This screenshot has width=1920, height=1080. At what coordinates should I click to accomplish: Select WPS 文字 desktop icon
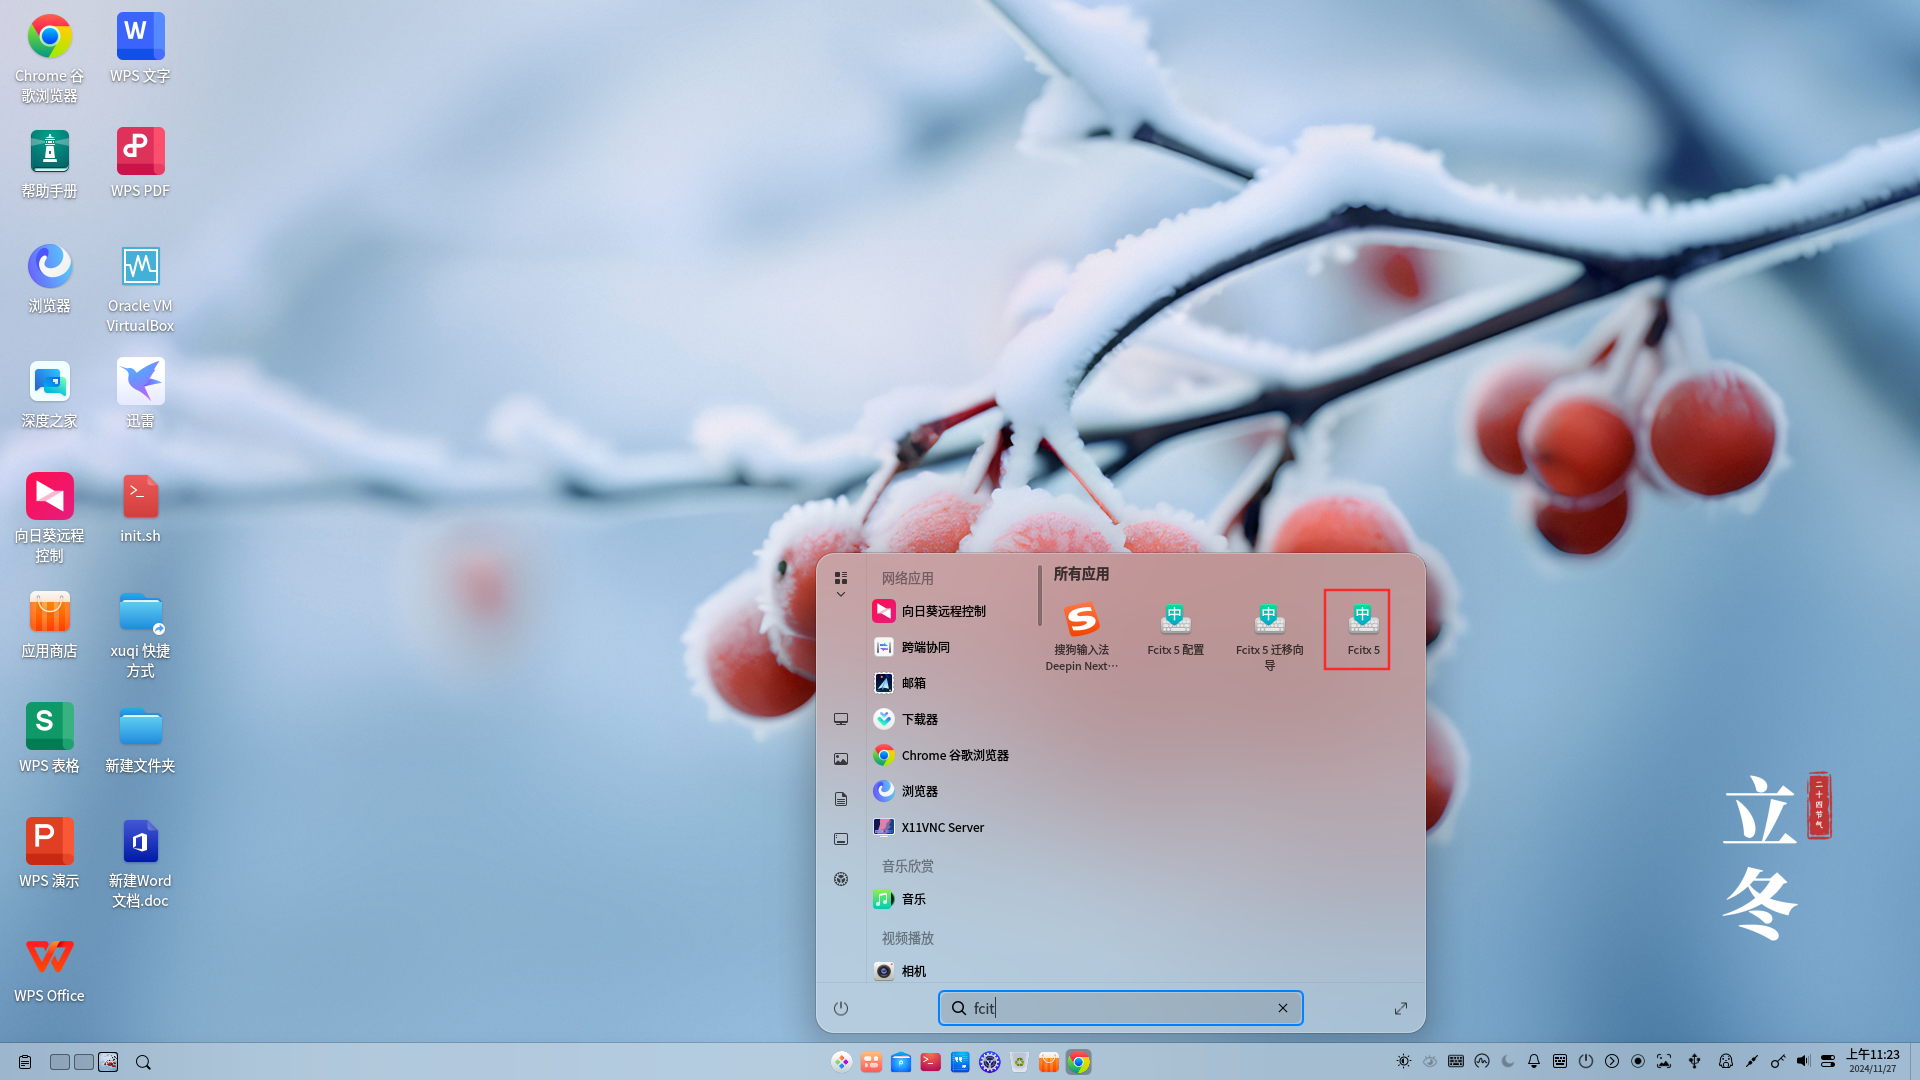(x=140, y=48)
